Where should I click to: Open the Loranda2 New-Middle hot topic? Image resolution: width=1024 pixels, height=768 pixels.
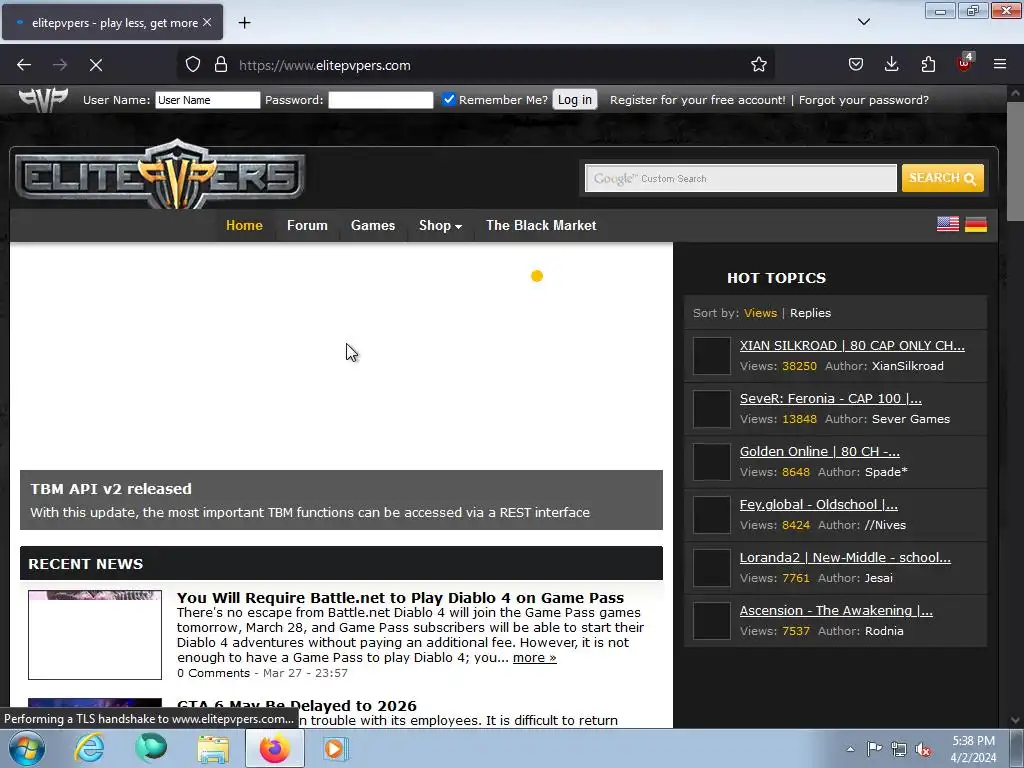(x=845, y=557)
